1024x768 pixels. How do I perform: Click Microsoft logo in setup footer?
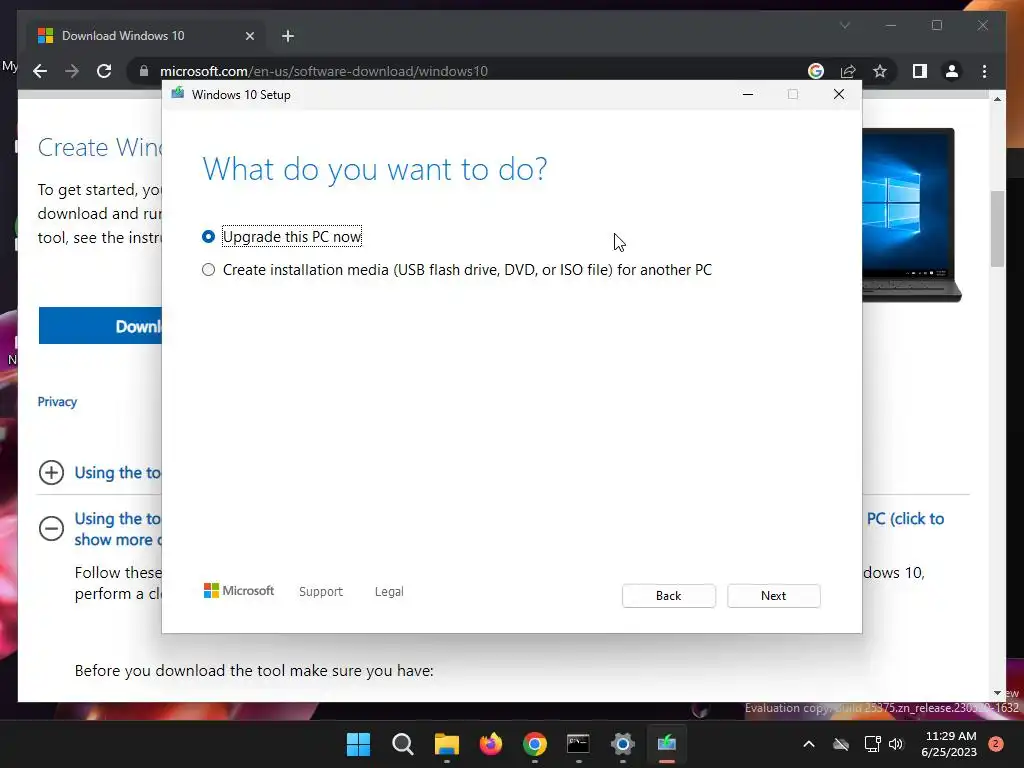pos(239,591)
